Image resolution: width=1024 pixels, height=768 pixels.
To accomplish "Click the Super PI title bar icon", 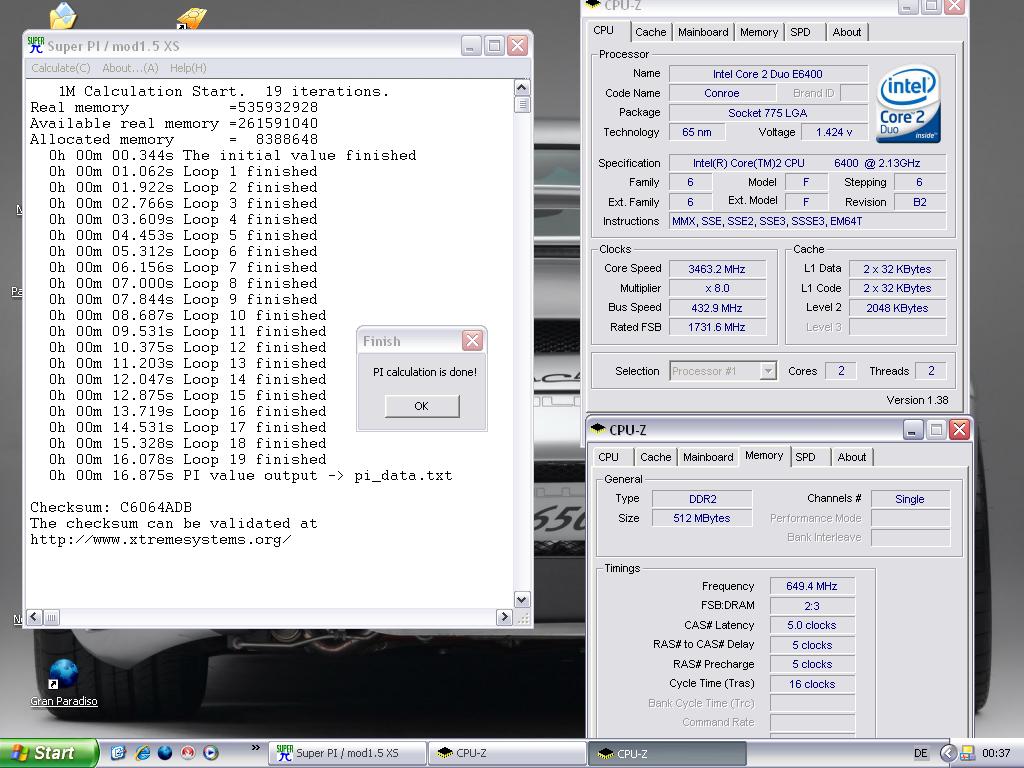I will (x=35, y=45).
